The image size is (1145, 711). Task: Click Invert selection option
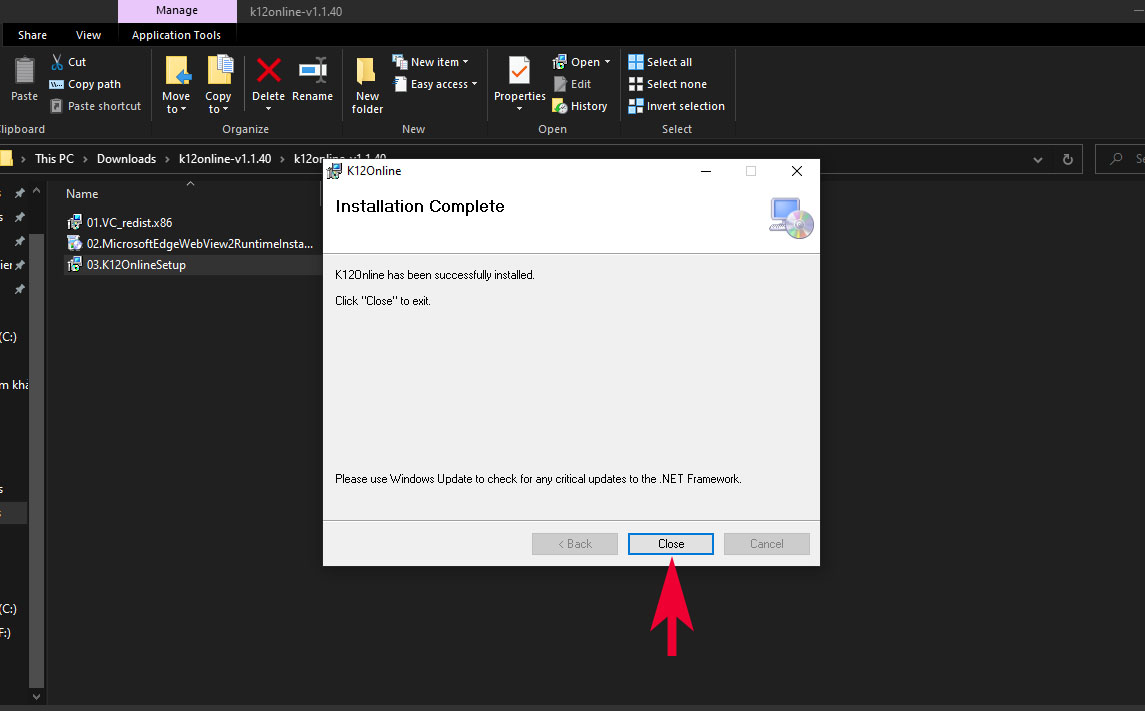(676, 106)
